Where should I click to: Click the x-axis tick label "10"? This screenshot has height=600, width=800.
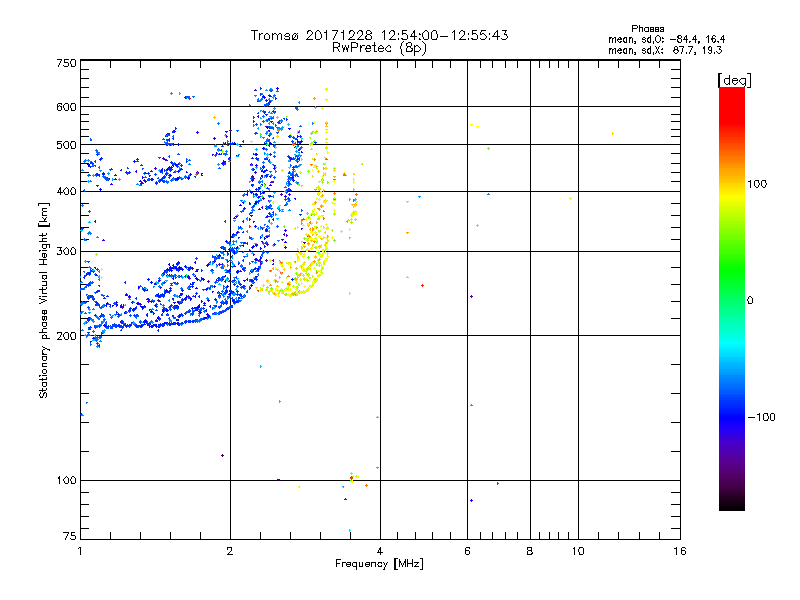578,551
